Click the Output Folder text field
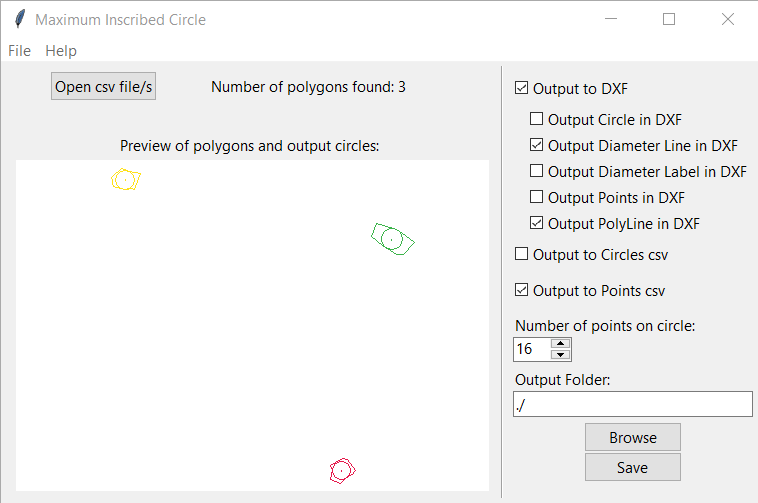758x503 pixels. pyautogui.click(x=633, y=404)
